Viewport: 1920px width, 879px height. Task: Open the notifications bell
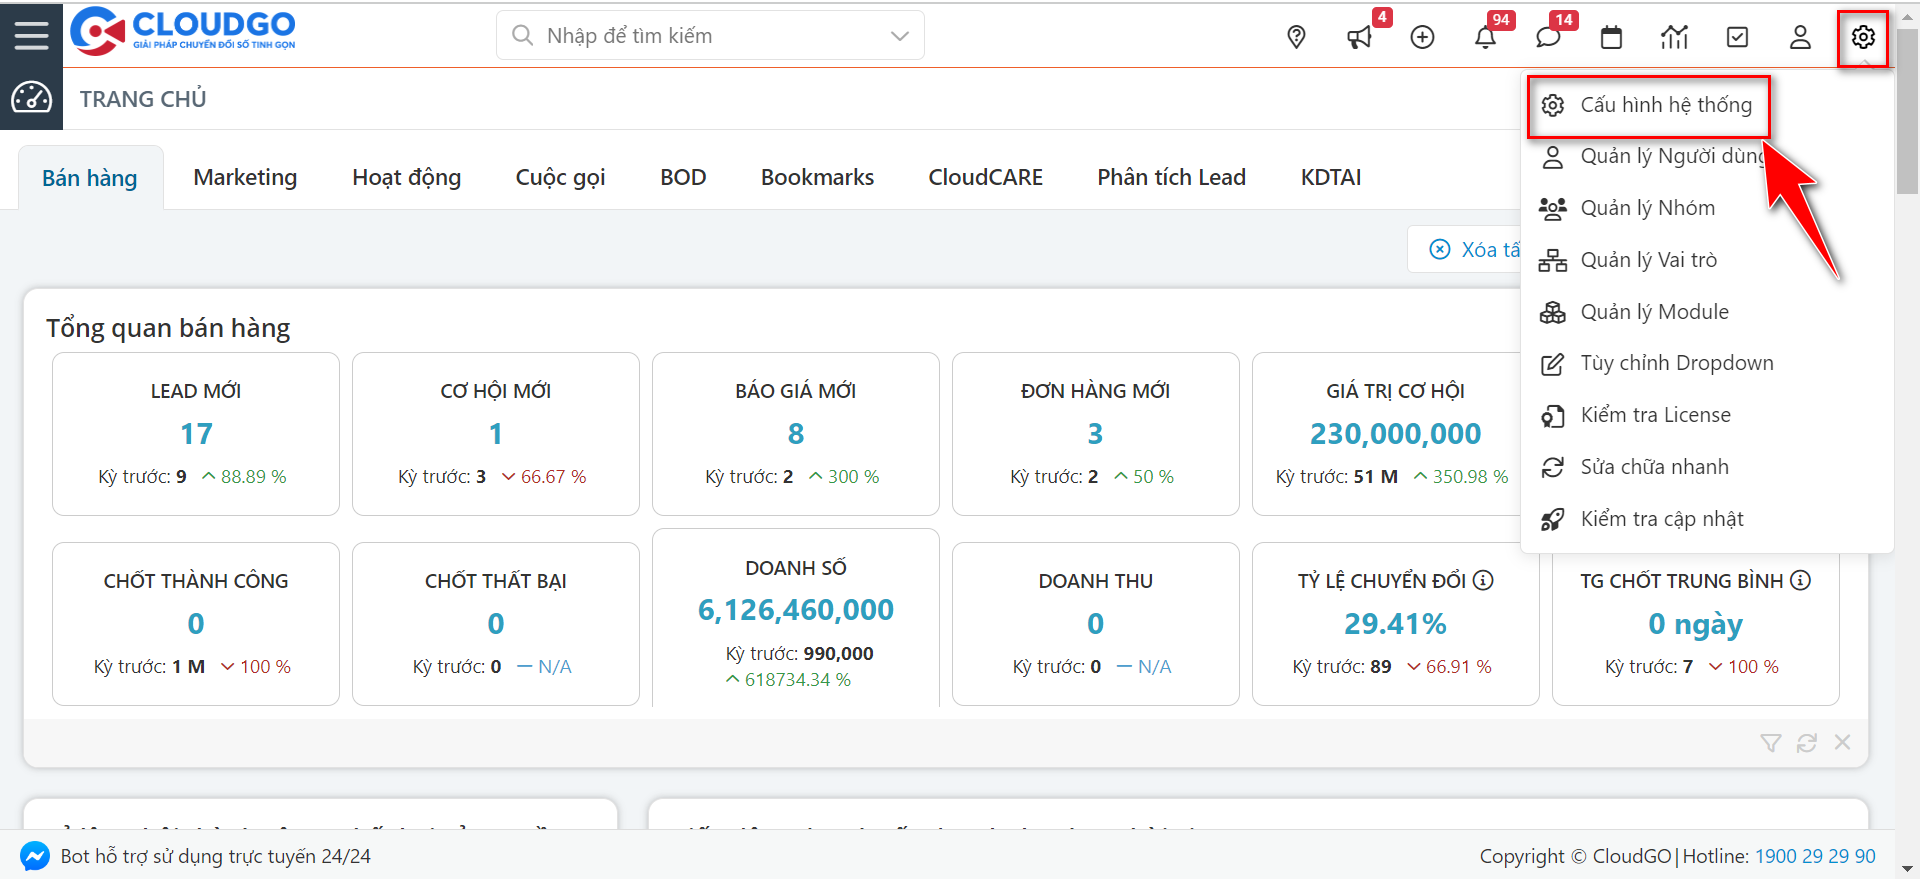pyautogui.click(x=1485, y=37)
